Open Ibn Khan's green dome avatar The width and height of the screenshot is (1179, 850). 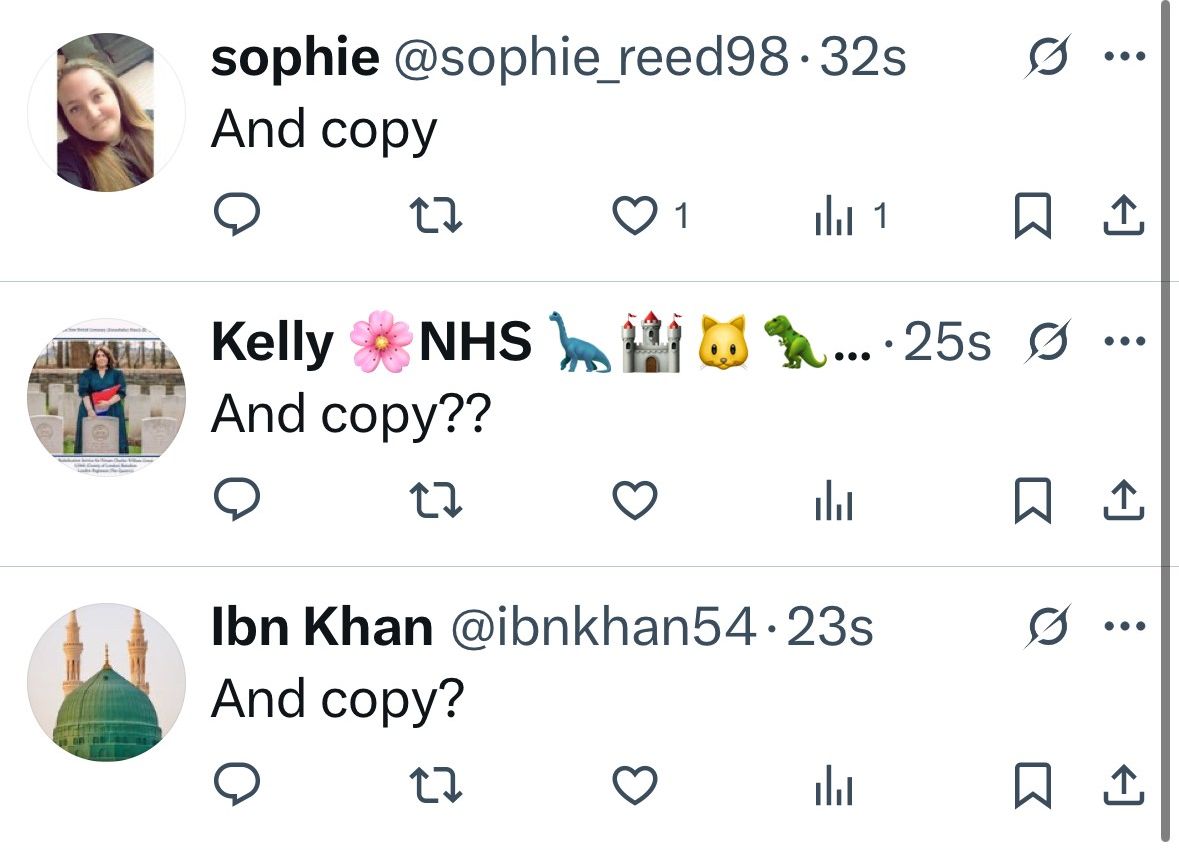click(105, 682)
